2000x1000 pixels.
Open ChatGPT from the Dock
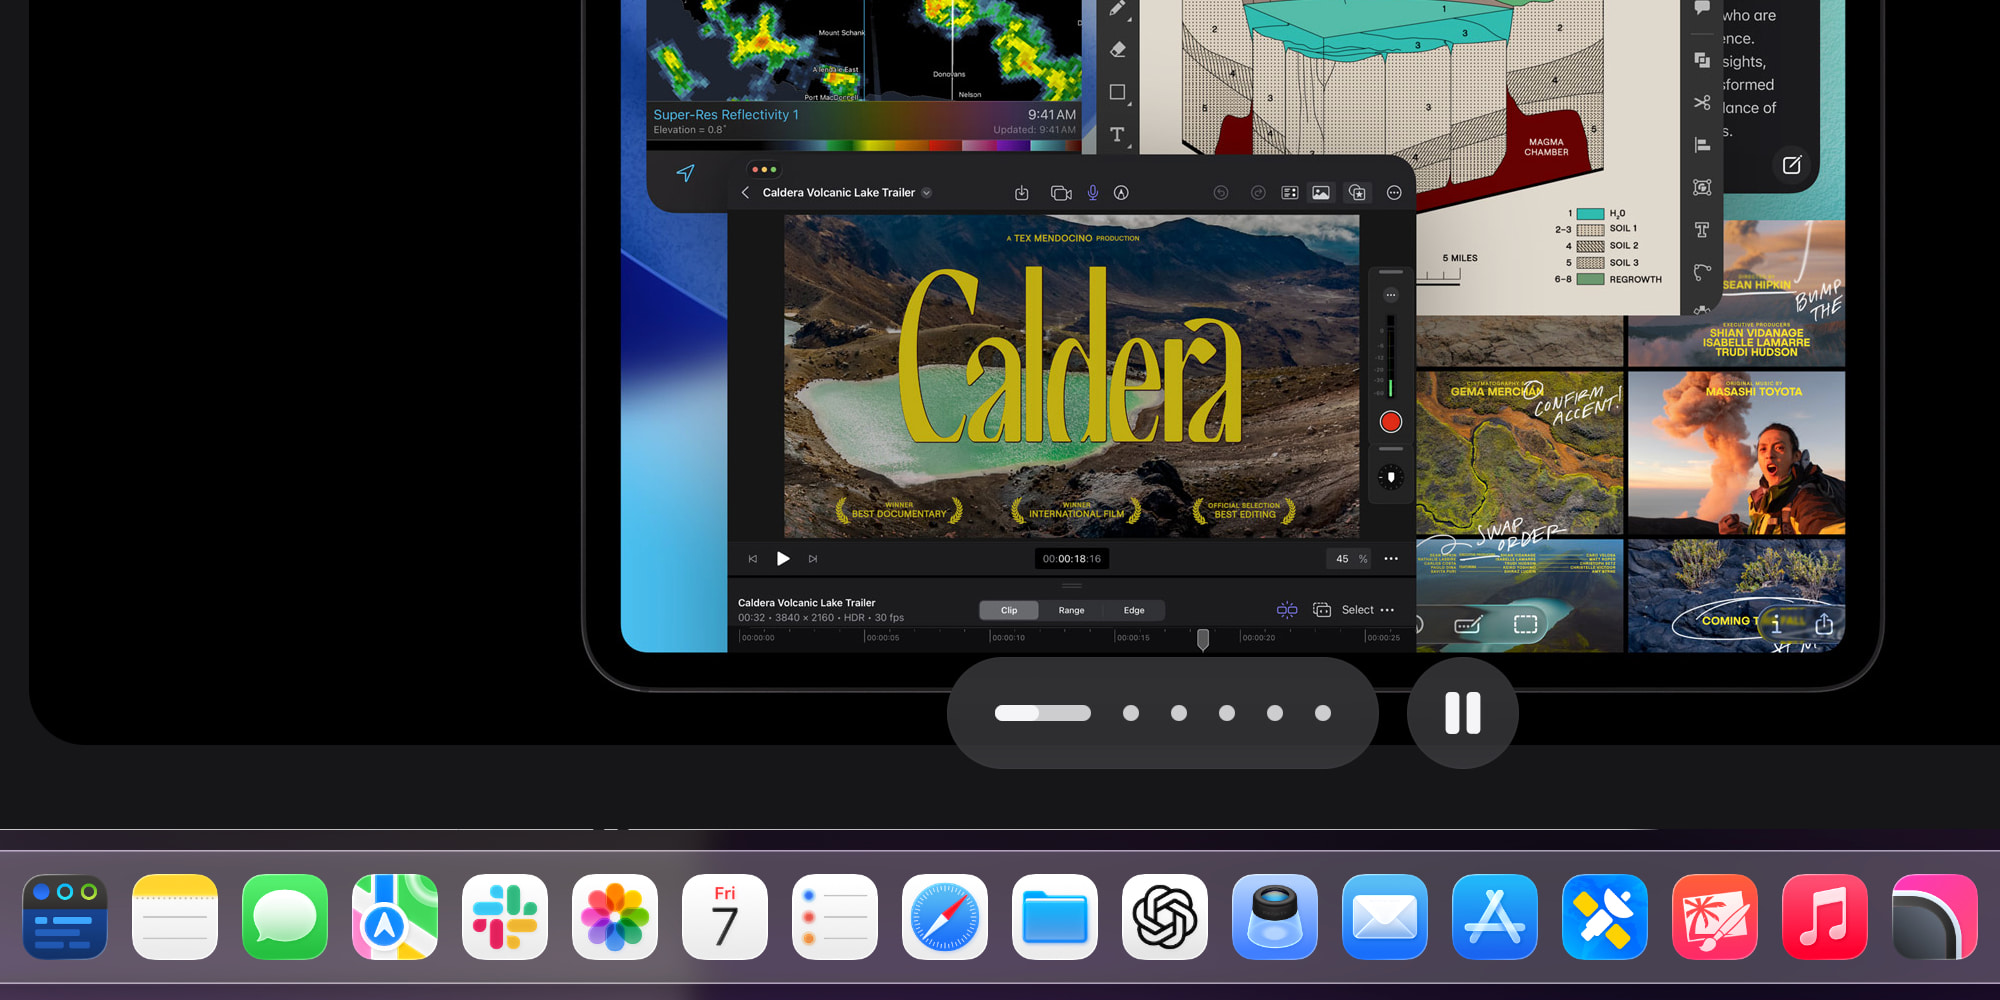click(x=1164, y=917)
